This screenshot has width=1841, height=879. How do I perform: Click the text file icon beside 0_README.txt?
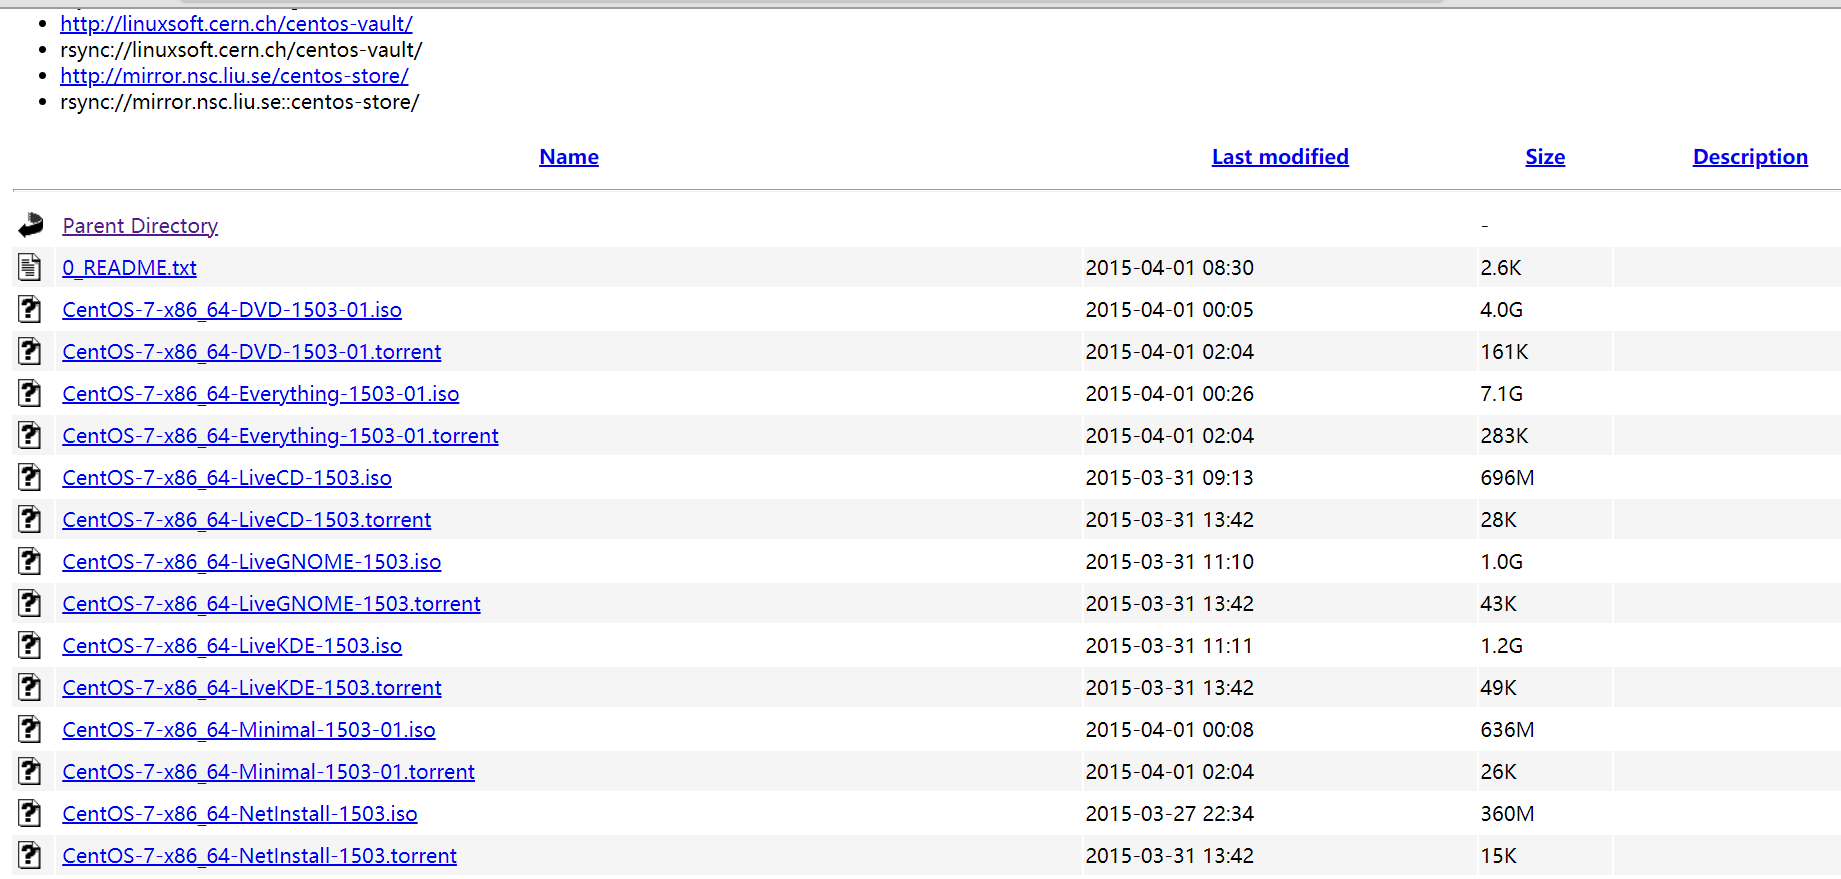click(x=30, y=267)
